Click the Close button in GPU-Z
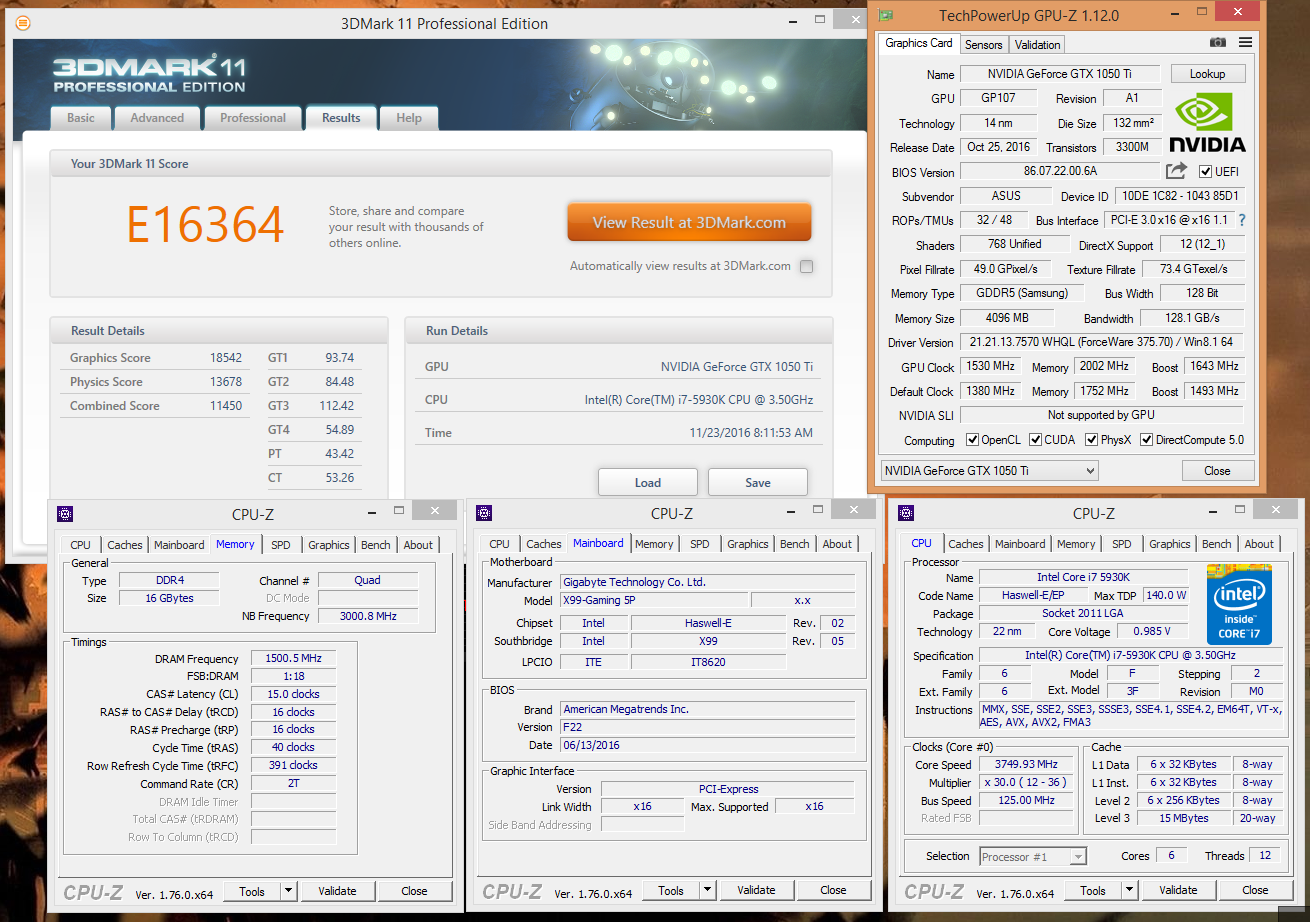Screen dimensions: 1310x922 coord(1217,470)
